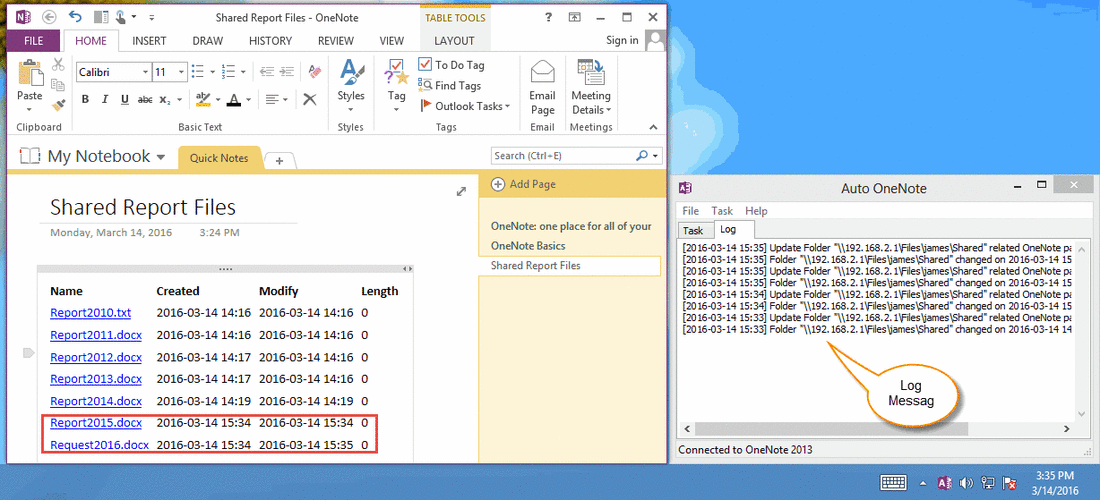
Task: Expand the My Notebook dropdown
Action: coord(161,156)
